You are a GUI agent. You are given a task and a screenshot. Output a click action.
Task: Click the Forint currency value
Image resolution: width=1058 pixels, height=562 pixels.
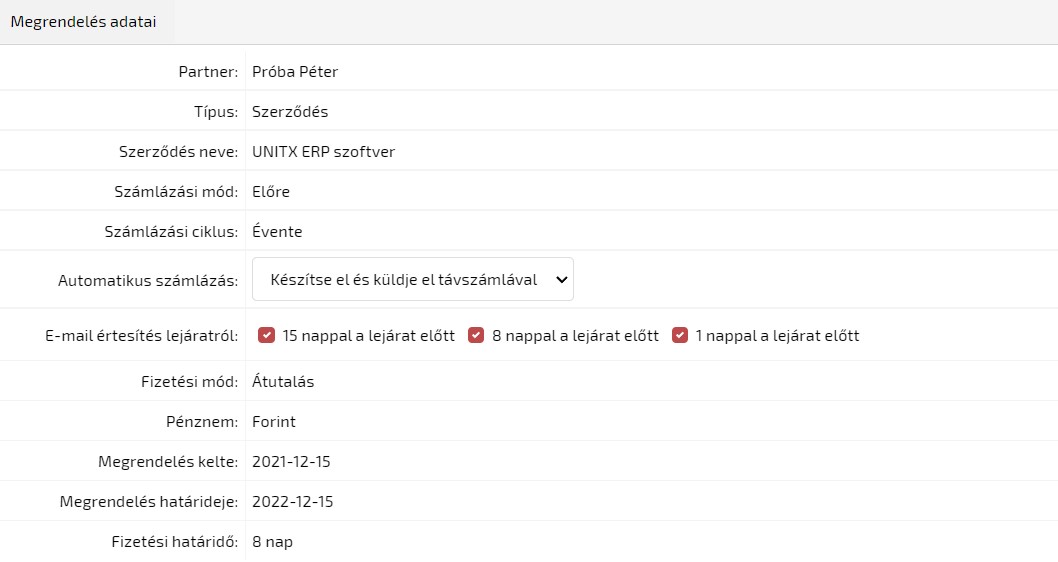[x=274, y=422]
